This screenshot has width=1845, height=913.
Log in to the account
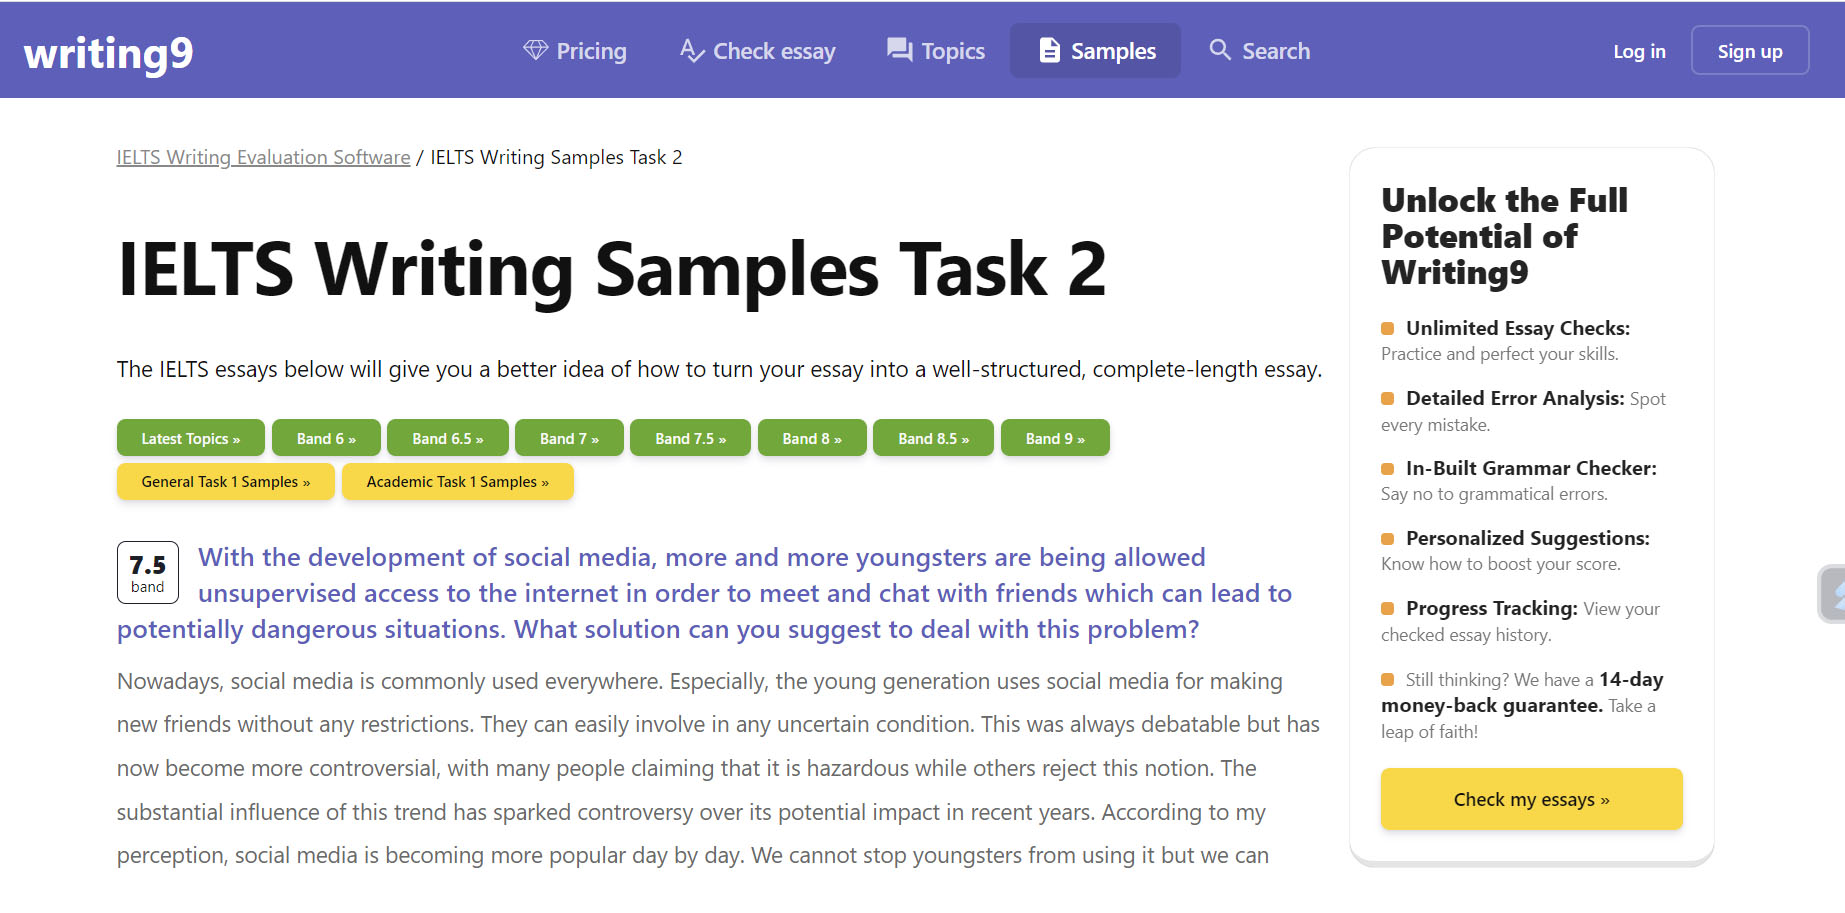(x=1639, y=51)
